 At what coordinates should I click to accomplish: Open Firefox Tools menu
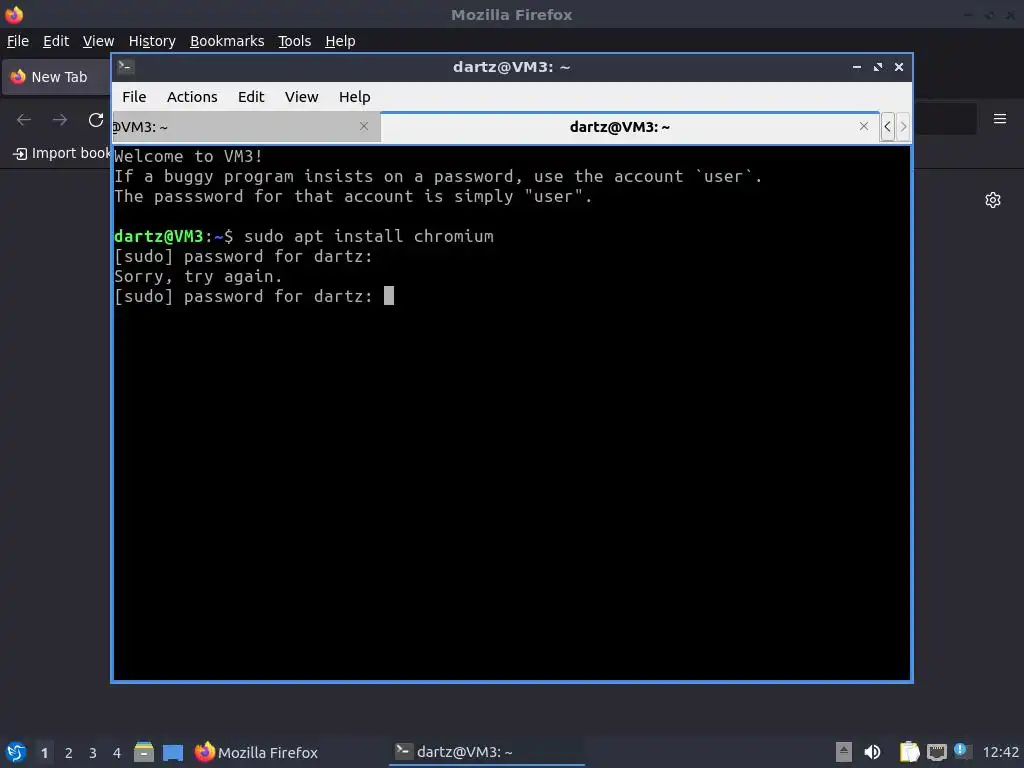(295, 41)
